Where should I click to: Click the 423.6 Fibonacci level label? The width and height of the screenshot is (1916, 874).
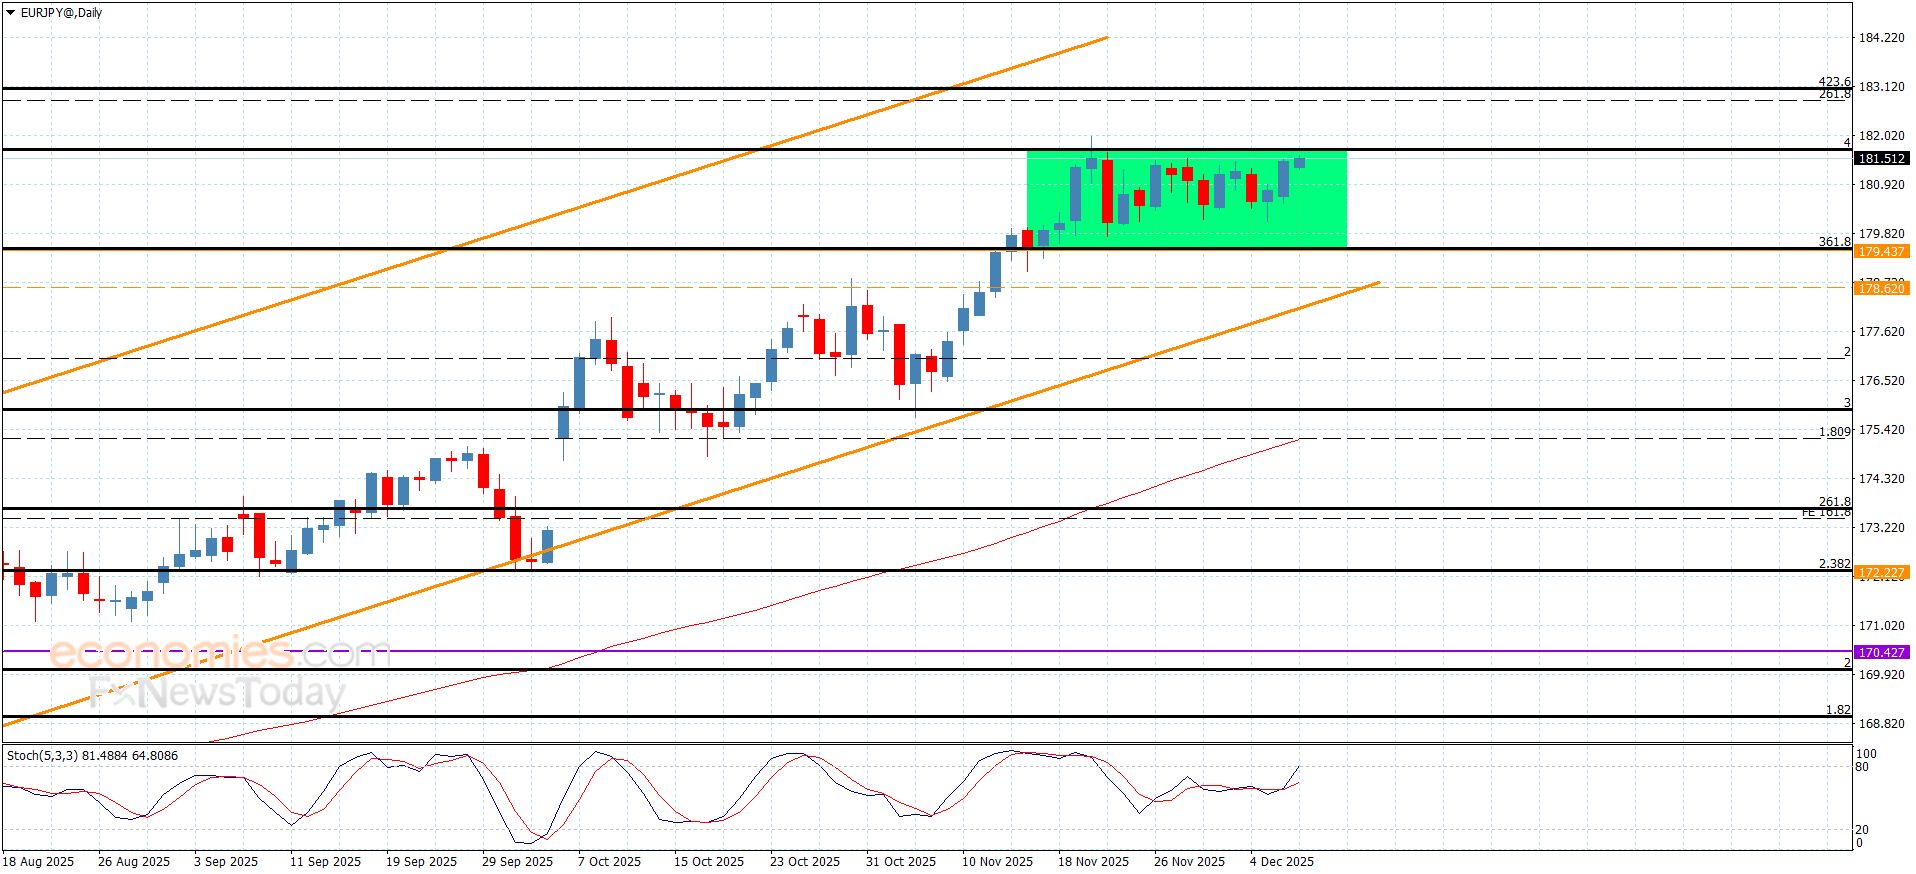(1834, 82)
